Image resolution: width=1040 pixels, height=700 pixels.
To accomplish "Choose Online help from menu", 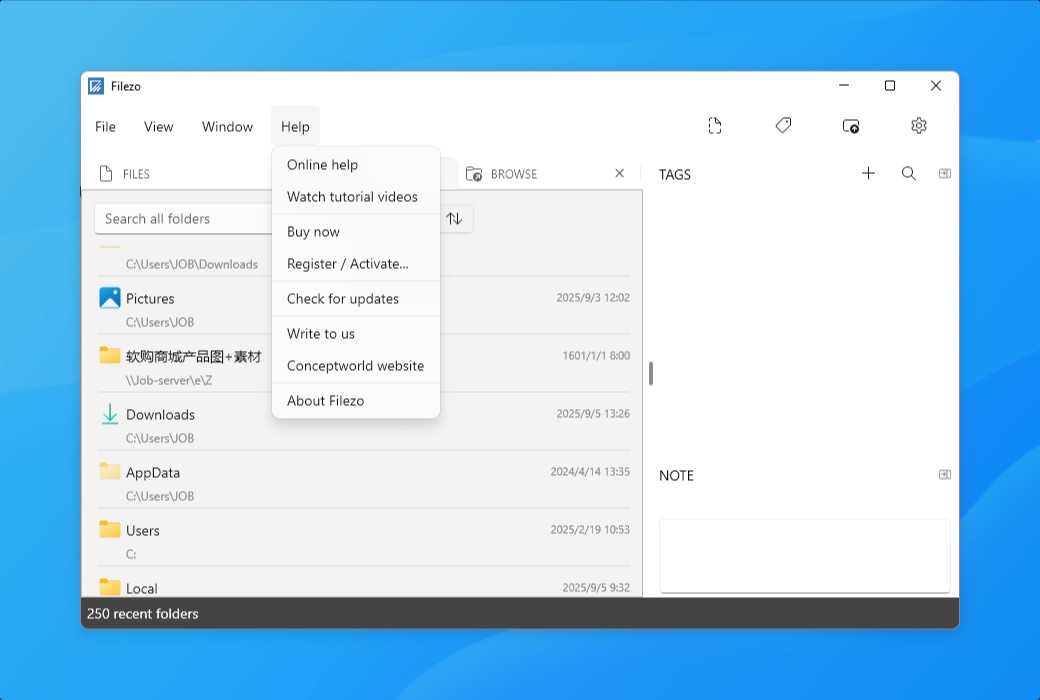I will [356, 165].
